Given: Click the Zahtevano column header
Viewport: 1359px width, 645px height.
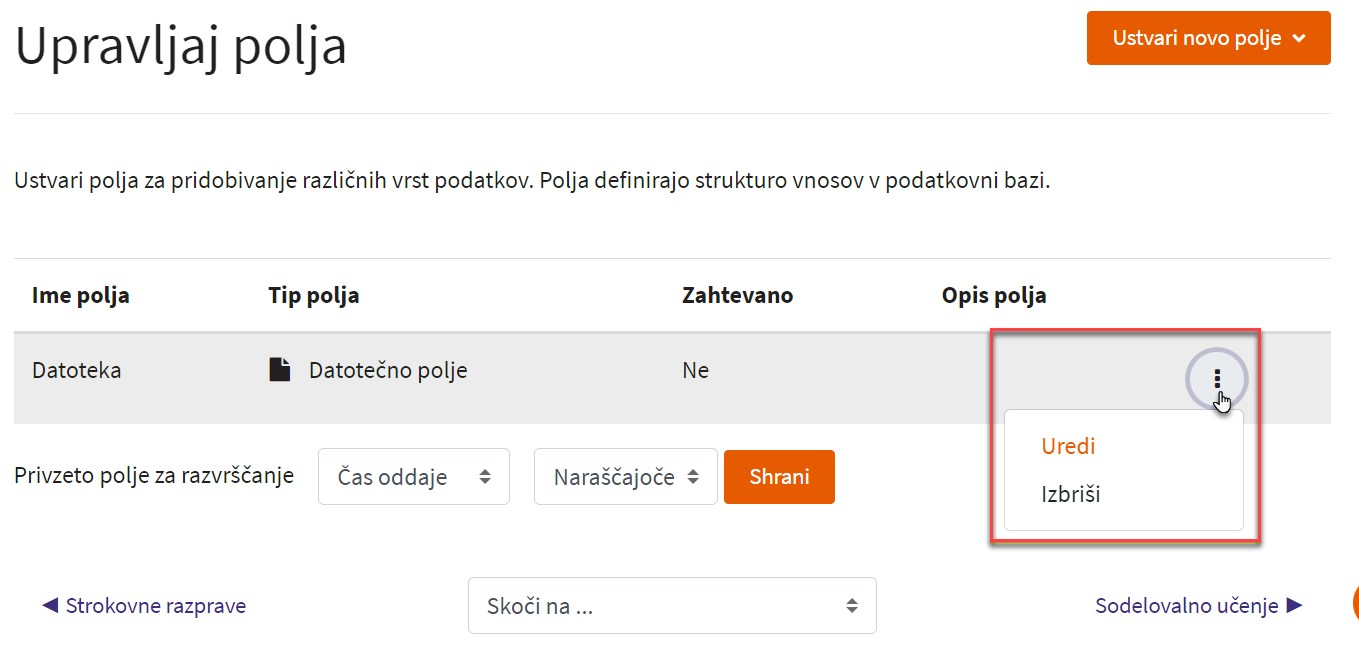Looking at the screenshot, I should [x=737, y=296].
